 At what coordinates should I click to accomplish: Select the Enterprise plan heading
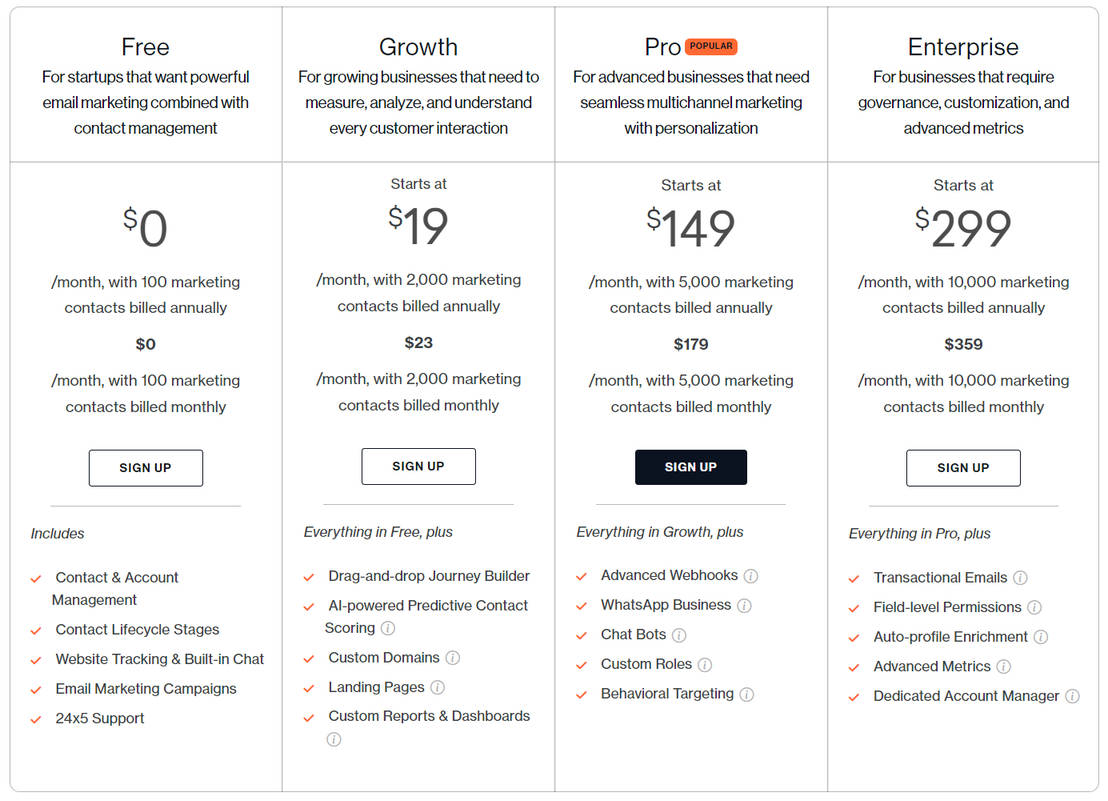pyautogui.click(x=963, y=47)
